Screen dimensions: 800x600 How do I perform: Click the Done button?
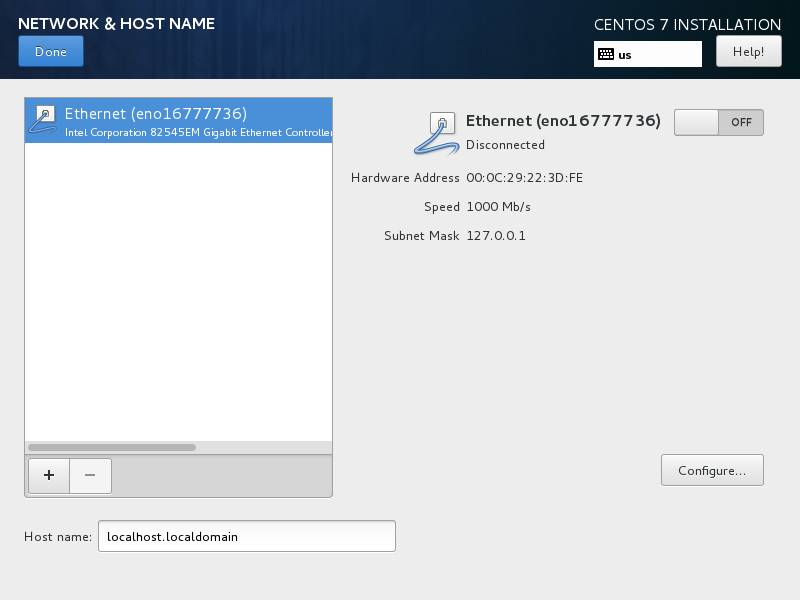click(51, 52)
